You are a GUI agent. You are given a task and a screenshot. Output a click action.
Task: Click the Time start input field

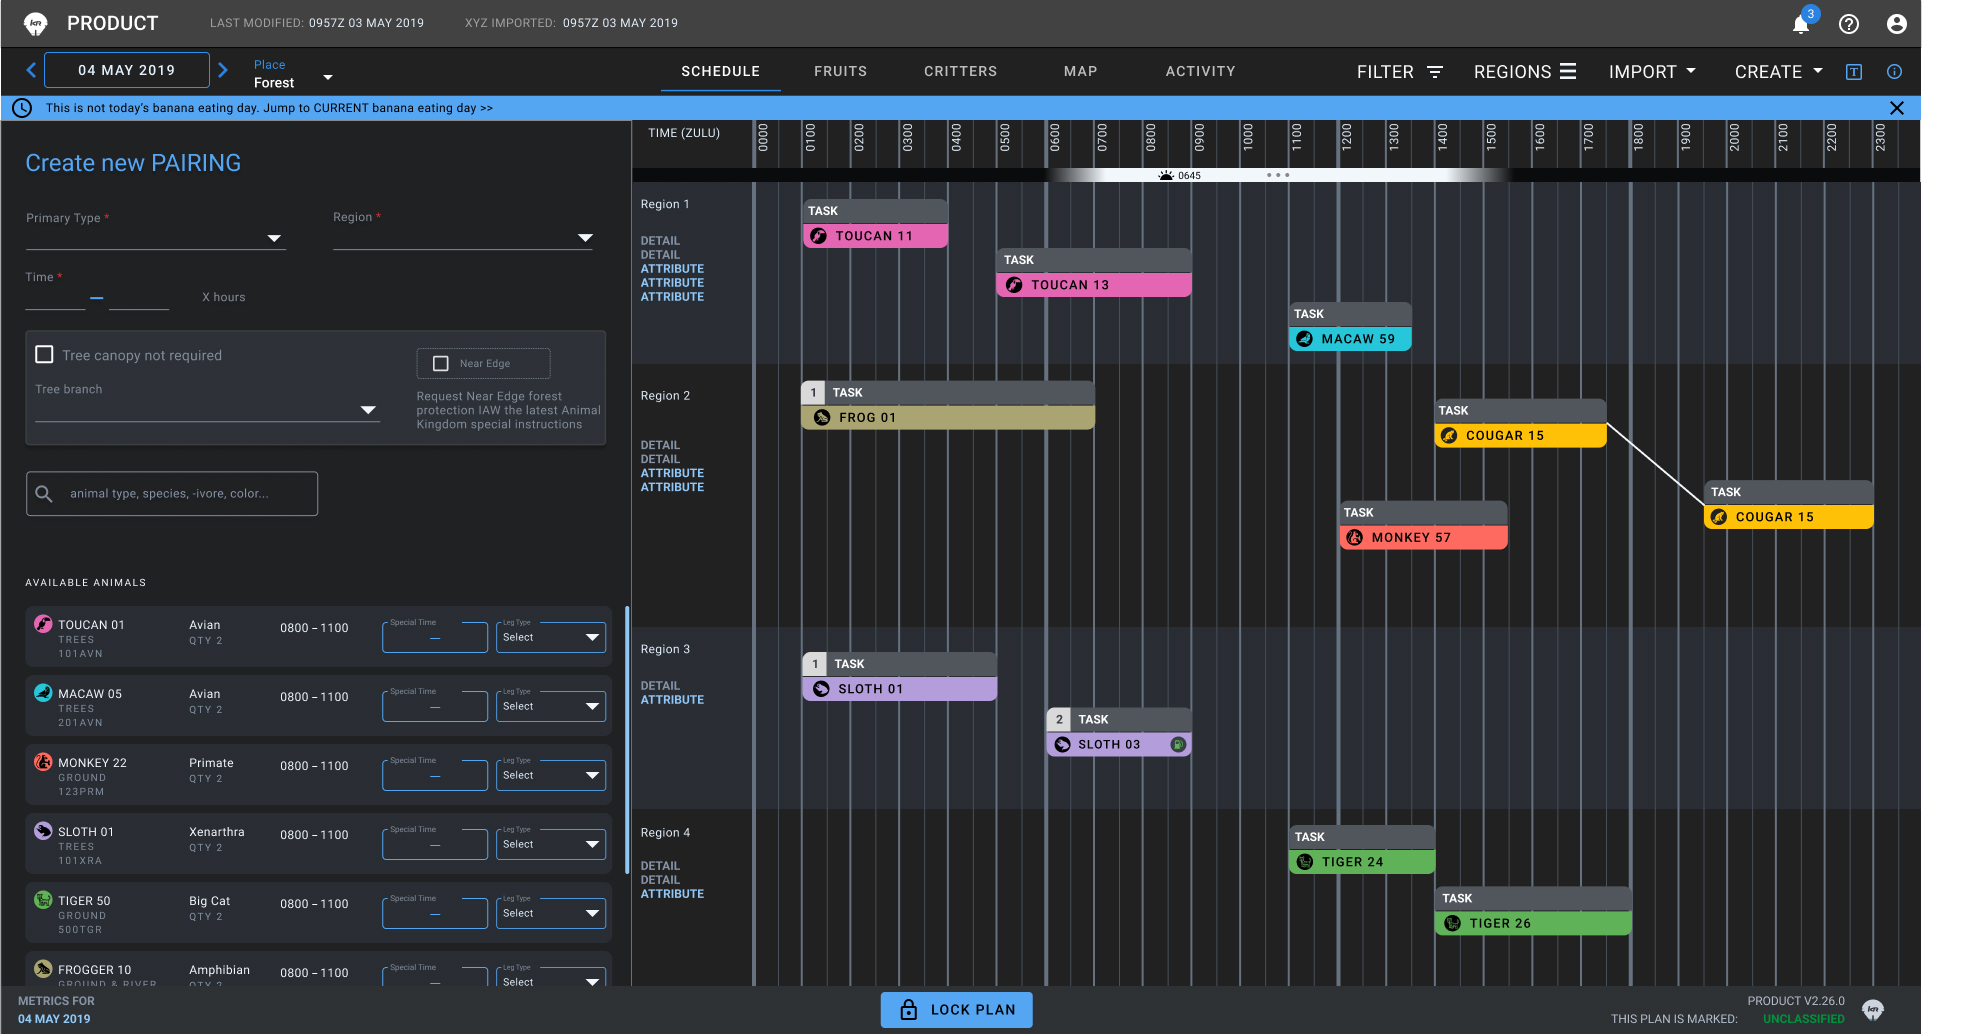[55, 297]
